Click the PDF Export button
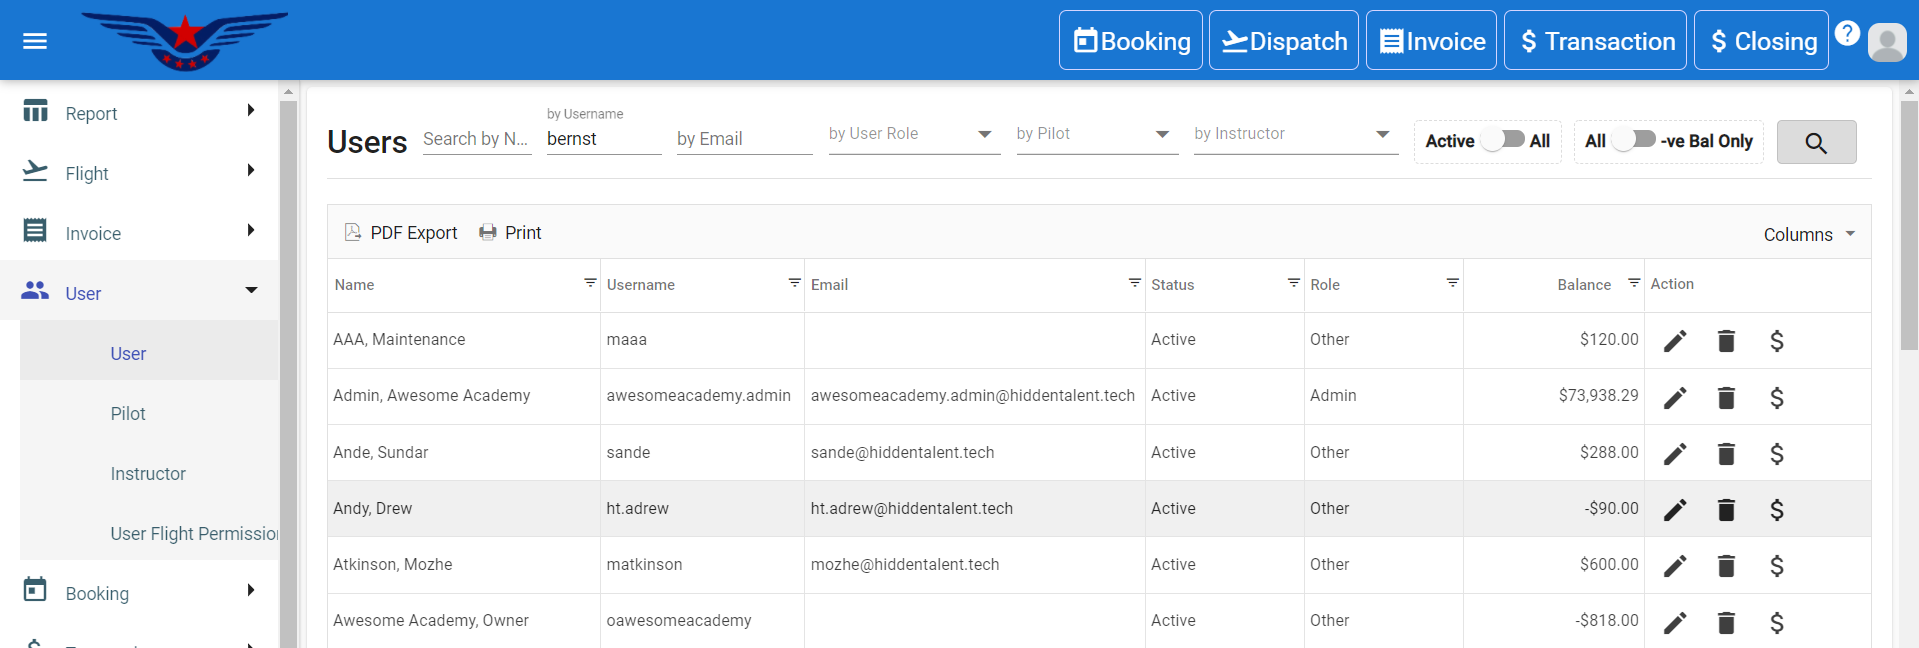The image size is (1919, 648). (x=402, y=233)
